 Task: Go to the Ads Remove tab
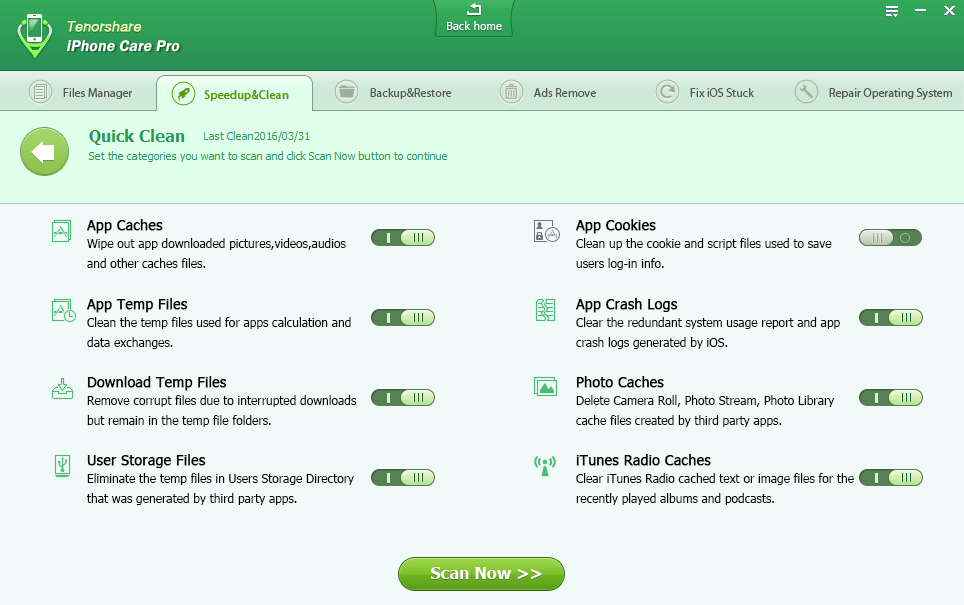549,93
